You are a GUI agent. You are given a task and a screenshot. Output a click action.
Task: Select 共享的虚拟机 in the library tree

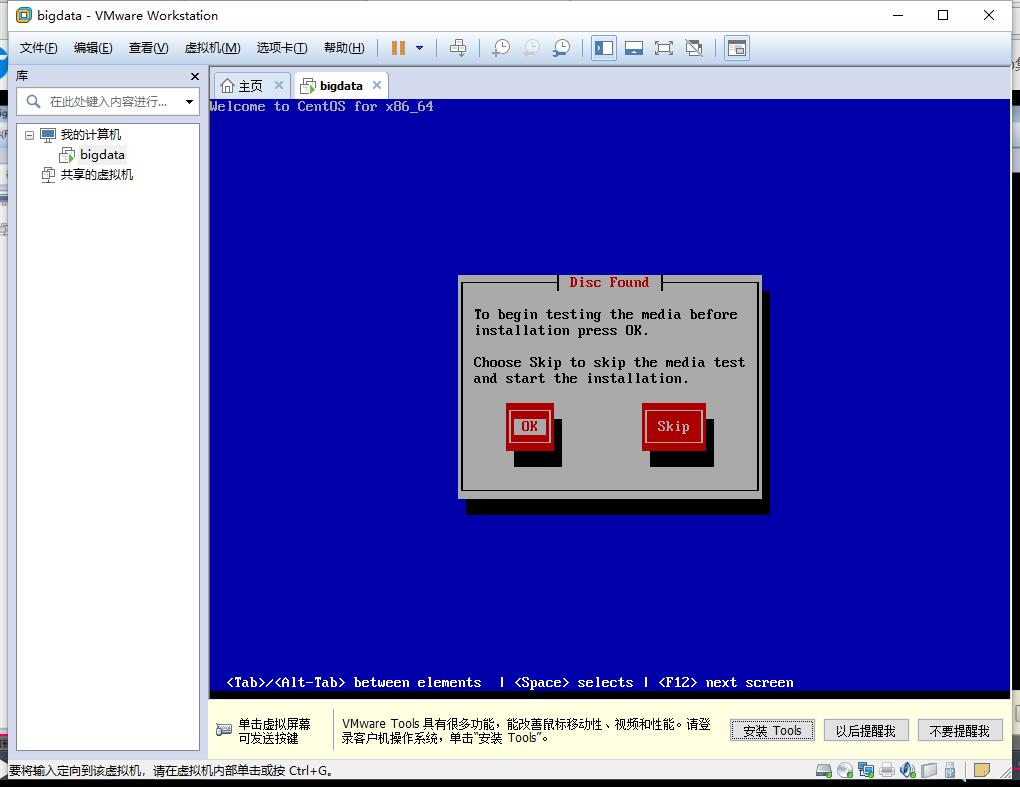click(96, 174)
